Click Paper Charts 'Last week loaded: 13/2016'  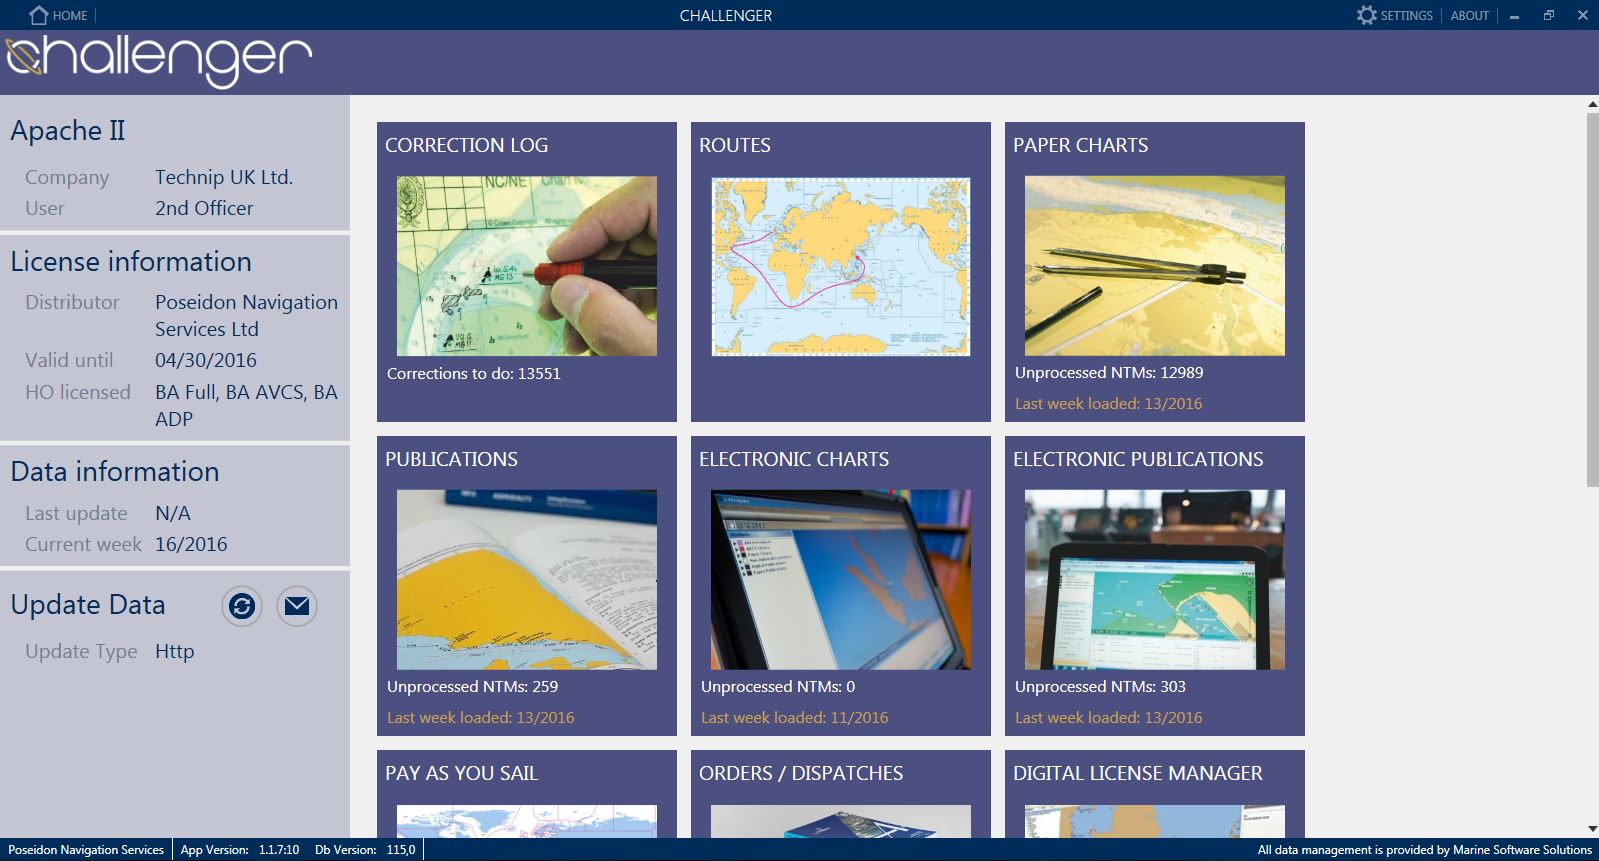(x=1108, y=403)
